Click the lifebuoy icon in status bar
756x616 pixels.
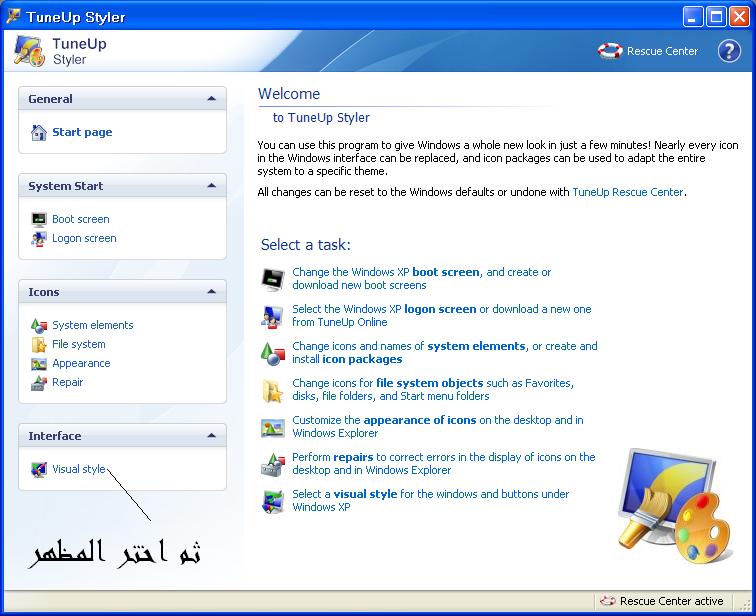coord(608,601)
